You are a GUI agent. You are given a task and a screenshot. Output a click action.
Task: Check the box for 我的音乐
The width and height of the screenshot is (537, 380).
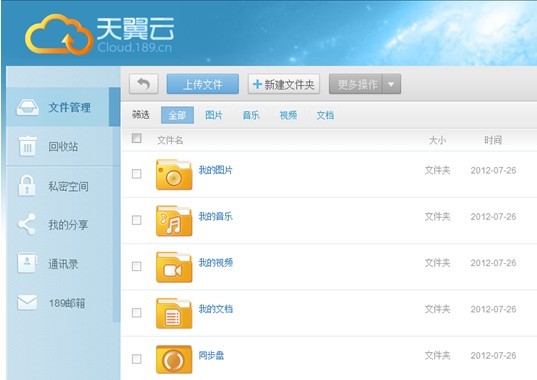point(137,220)
